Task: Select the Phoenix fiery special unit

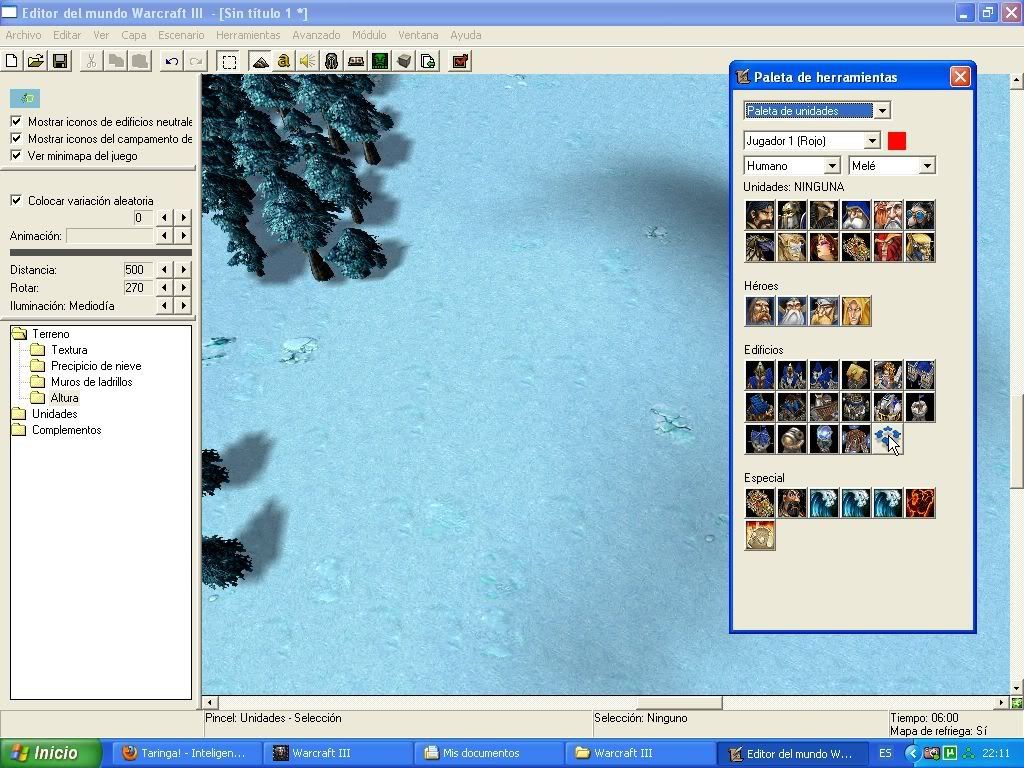Action: click(x=920, y=503)
